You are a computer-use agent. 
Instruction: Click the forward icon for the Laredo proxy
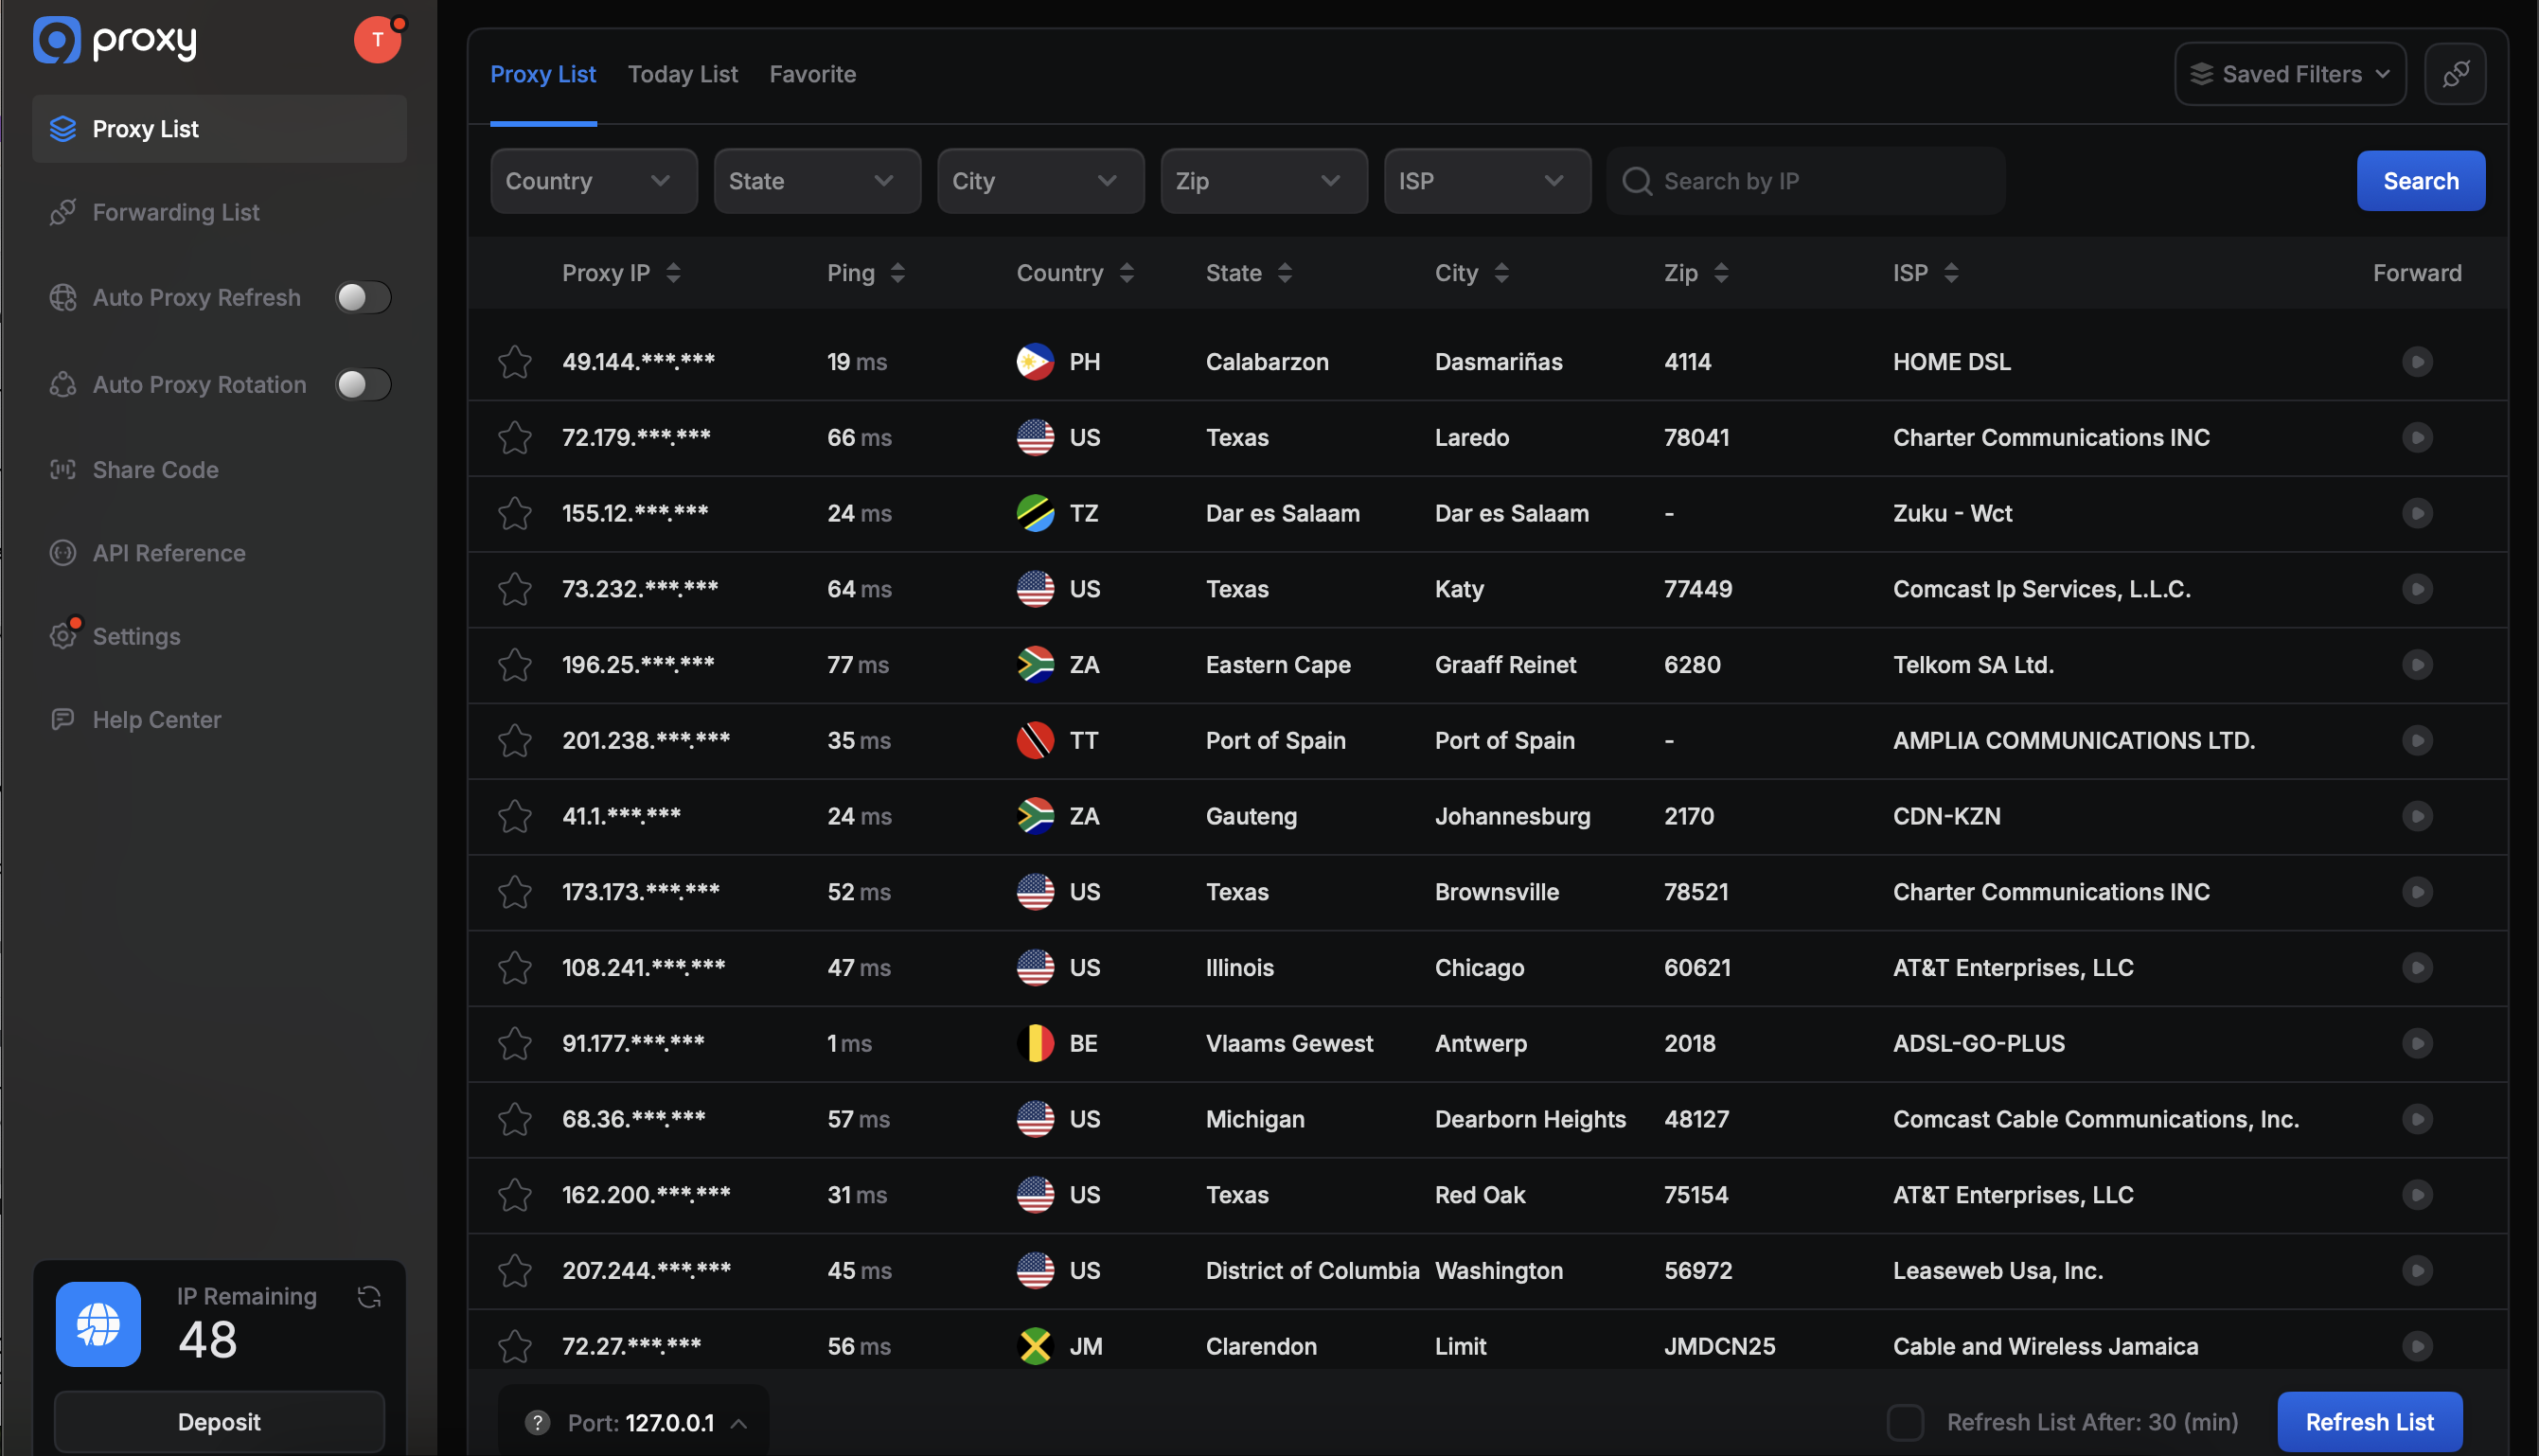pyautogui.click(x=2418, y=437)
